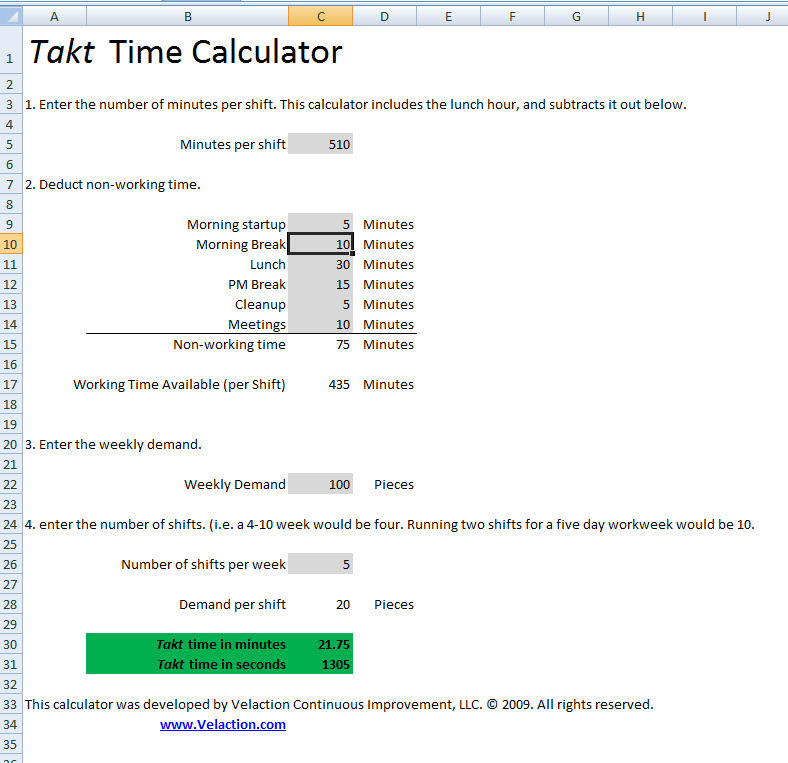Click the Velaction copyright notice text
The width and height of the screenshot is (788, 763).
(x=339, y=705)
